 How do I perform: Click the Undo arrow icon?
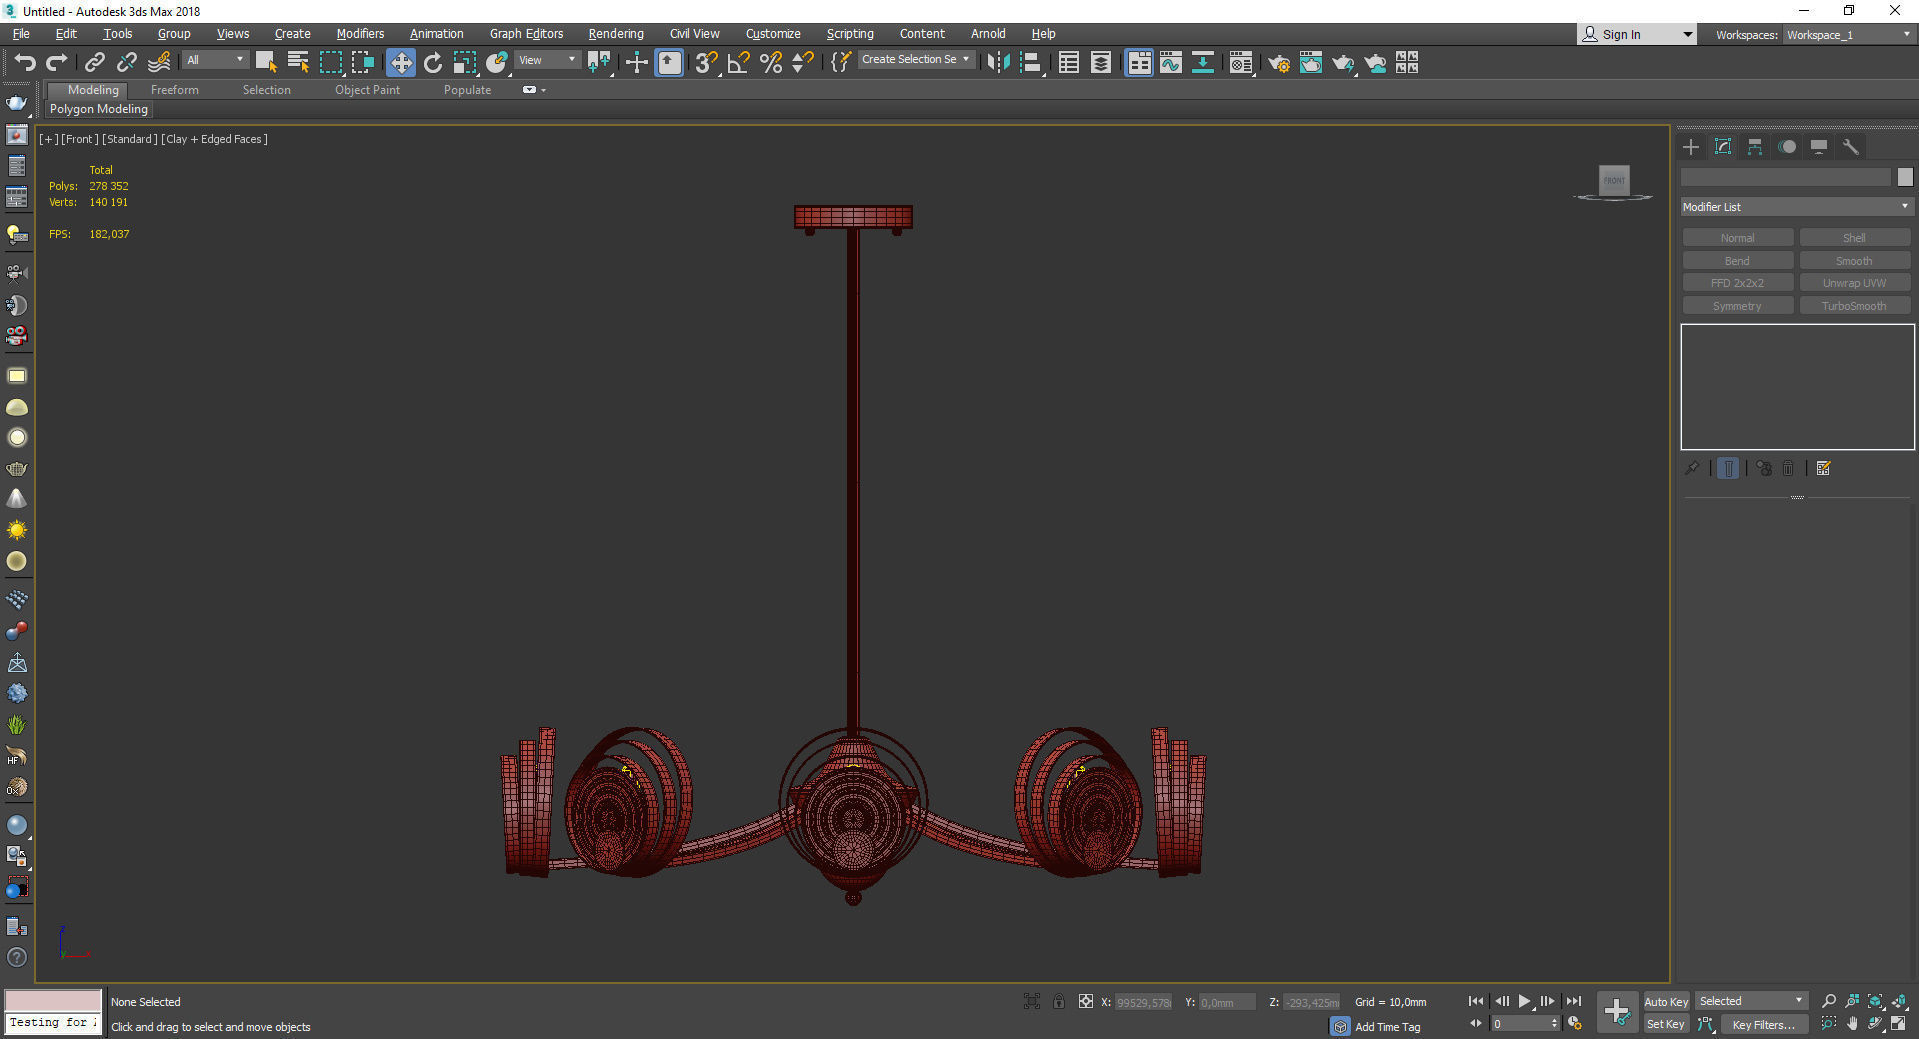coord(25,63)
